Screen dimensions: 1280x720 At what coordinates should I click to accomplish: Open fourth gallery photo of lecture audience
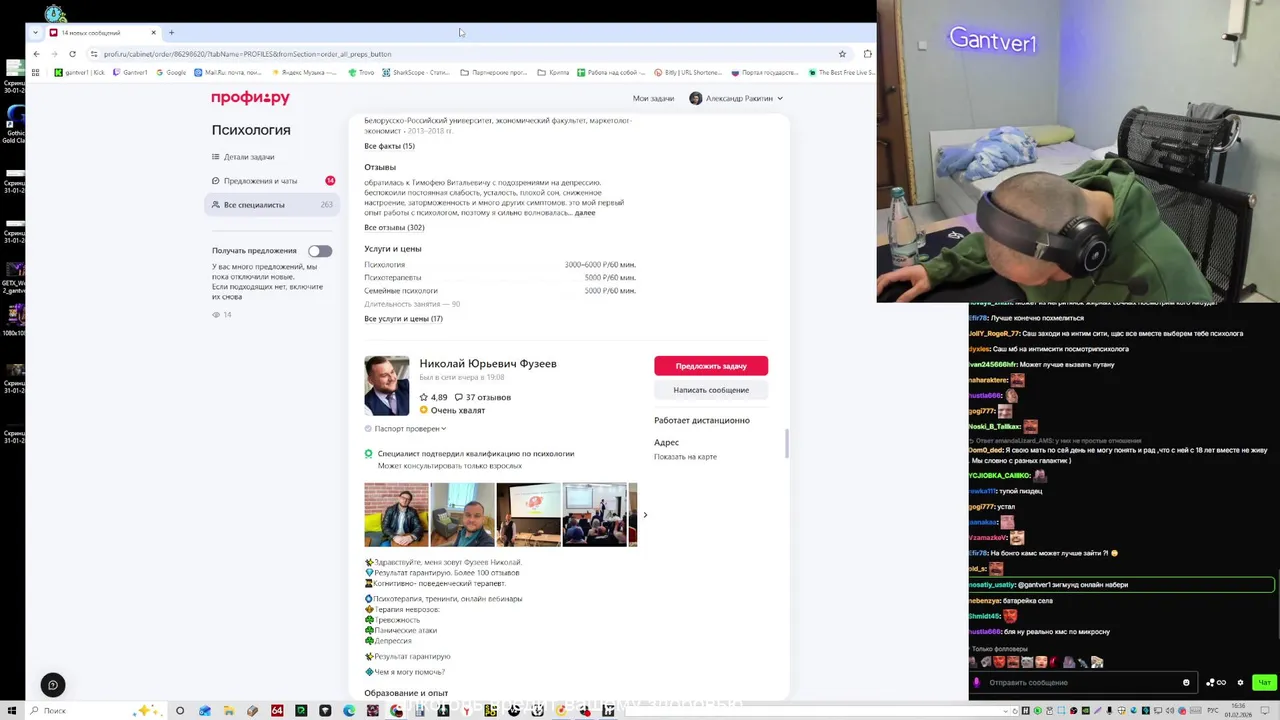[x=594, y=515]
